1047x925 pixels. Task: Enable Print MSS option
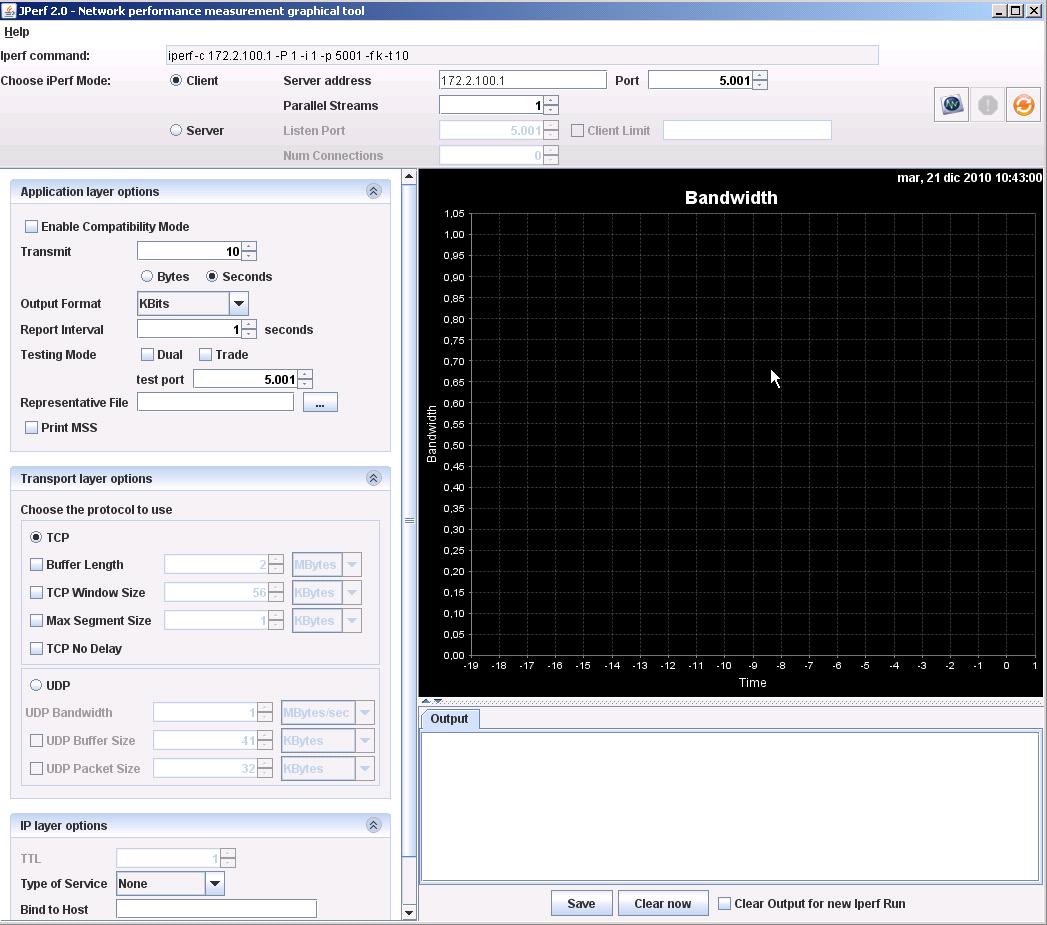pos(31,427)
